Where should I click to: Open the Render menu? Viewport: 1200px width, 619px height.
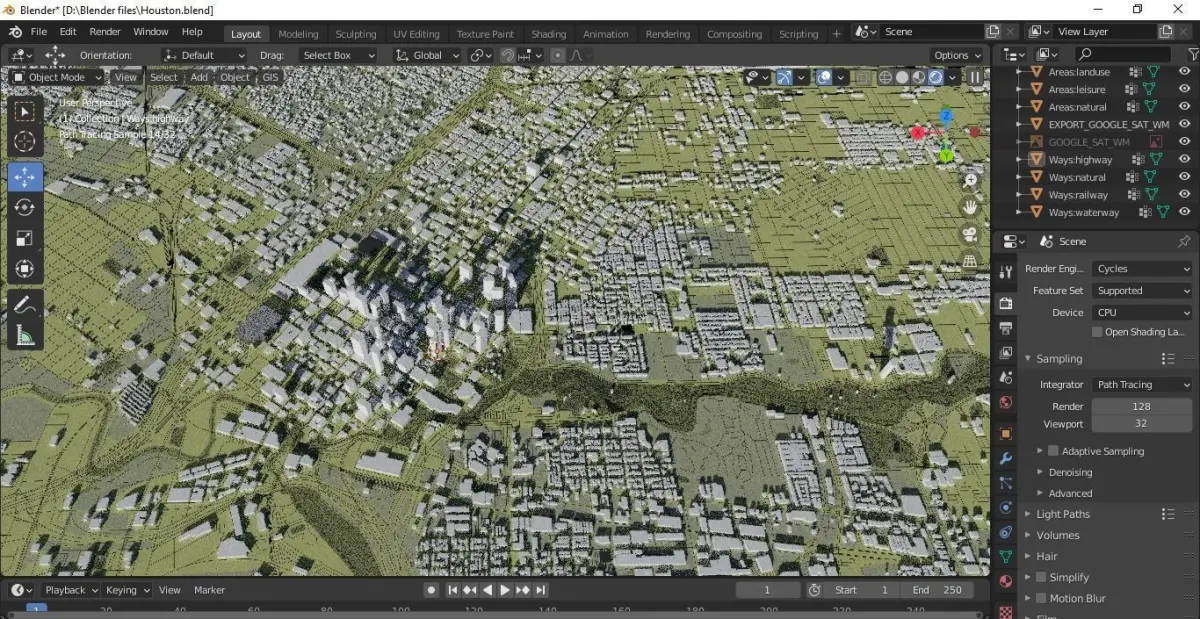[x=105, y=32]
